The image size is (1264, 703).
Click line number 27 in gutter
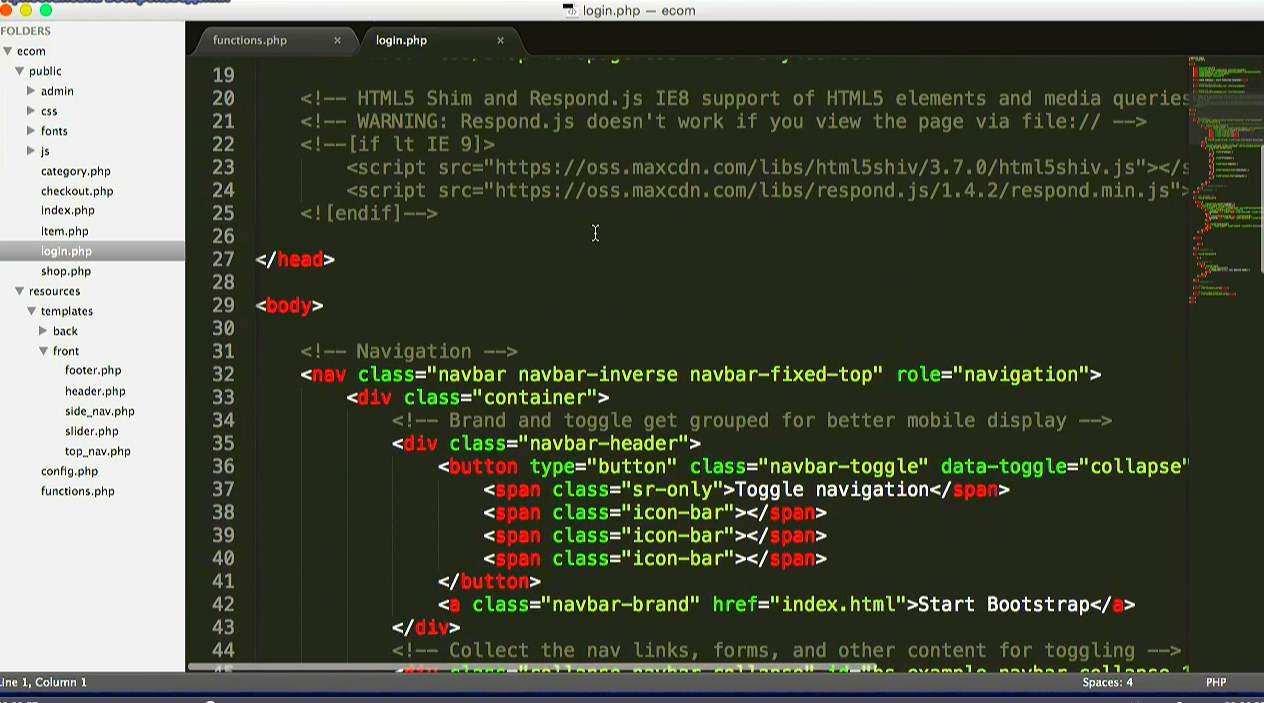[223, 259]
